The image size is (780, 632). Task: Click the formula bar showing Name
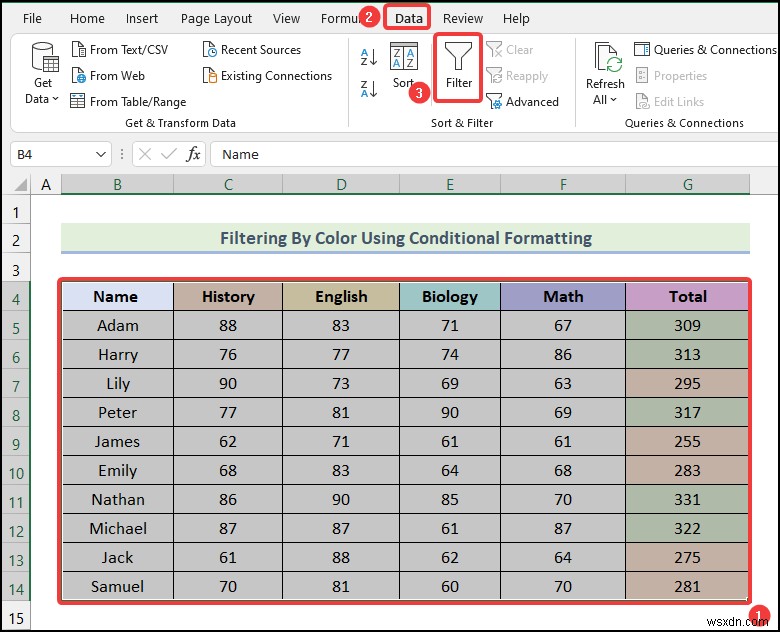click(494, 154)
